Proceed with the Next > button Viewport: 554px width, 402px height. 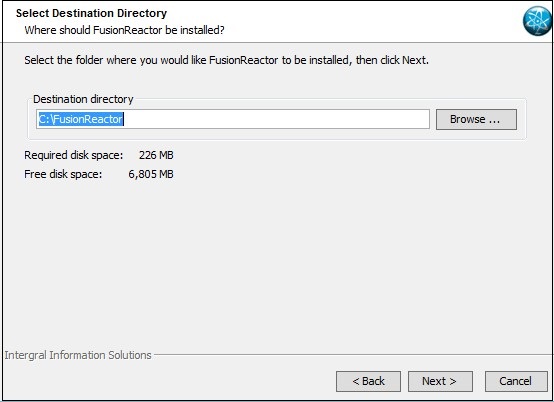coord(440,381)
